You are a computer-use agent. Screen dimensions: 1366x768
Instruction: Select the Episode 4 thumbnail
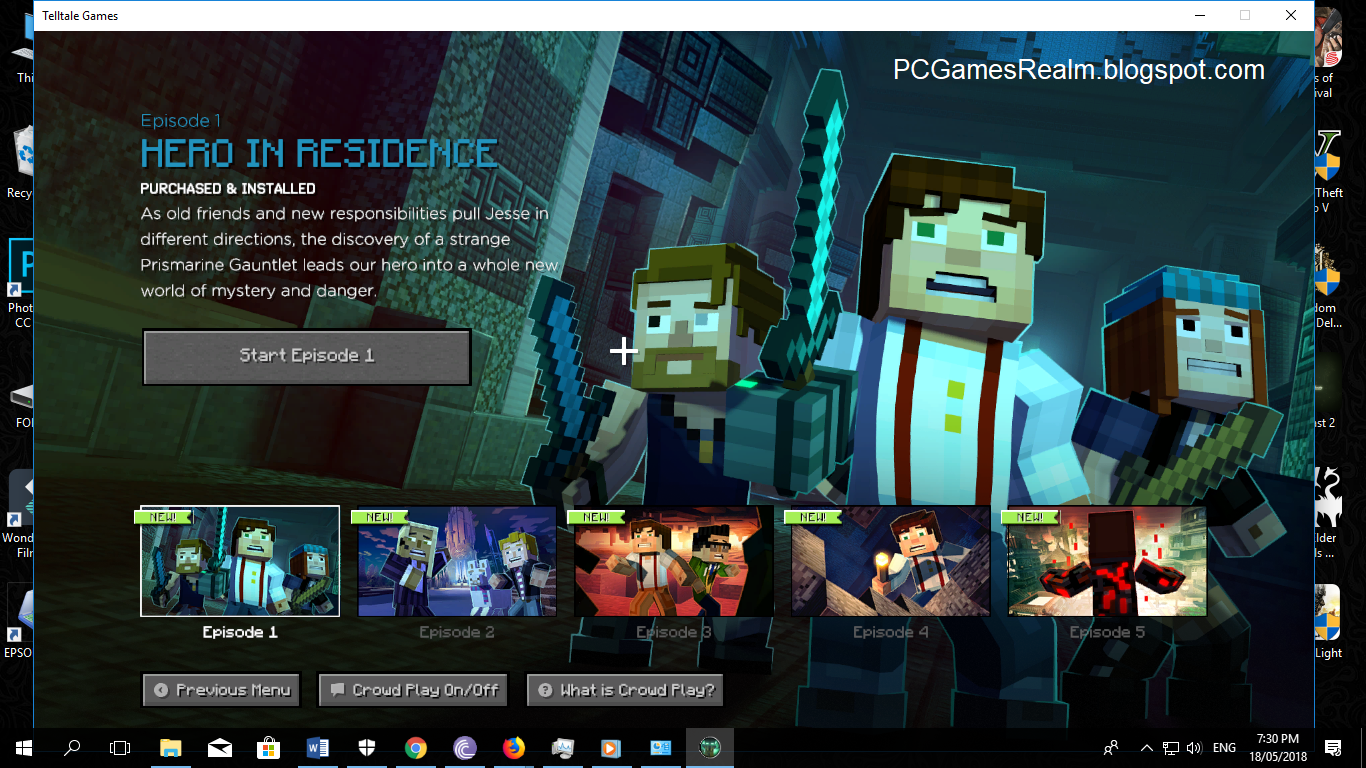pyautogui.click(x=891, y=561)
